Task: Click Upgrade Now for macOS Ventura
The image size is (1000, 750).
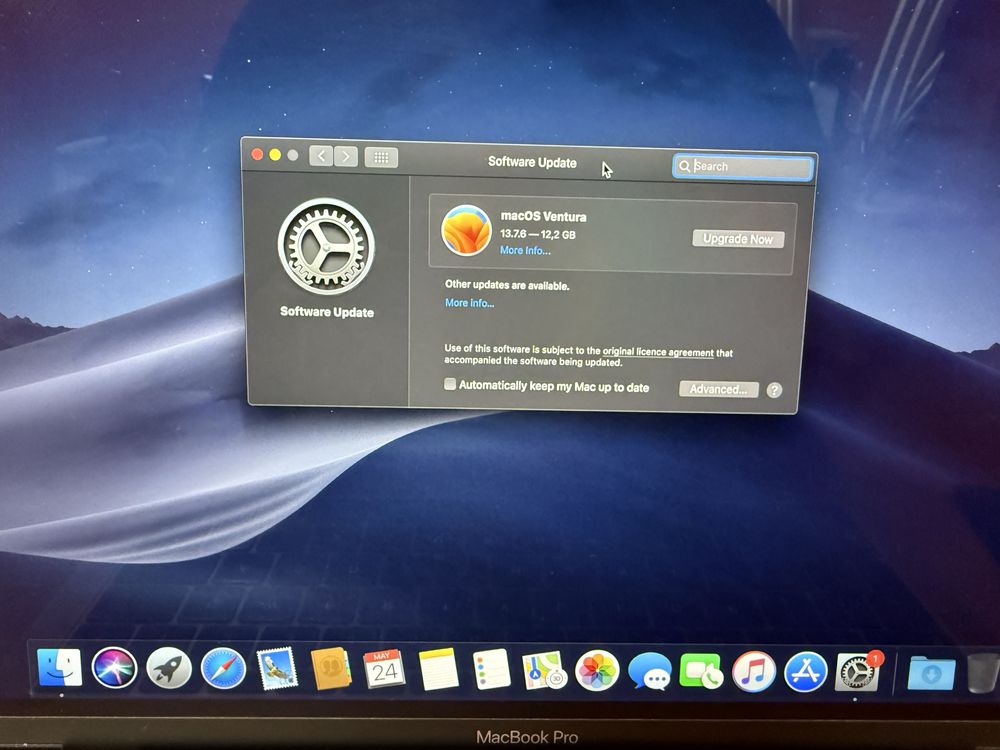Action: [738, 239]
